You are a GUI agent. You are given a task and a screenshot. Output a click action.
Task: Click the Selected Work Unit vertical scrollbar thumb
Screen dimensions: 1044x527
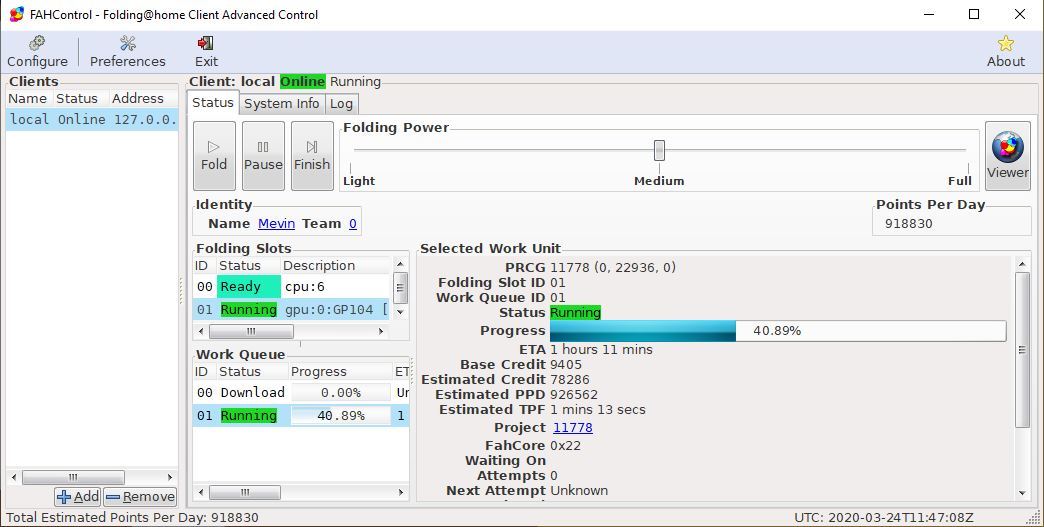pyautogui.click(x=1023, y=349)
